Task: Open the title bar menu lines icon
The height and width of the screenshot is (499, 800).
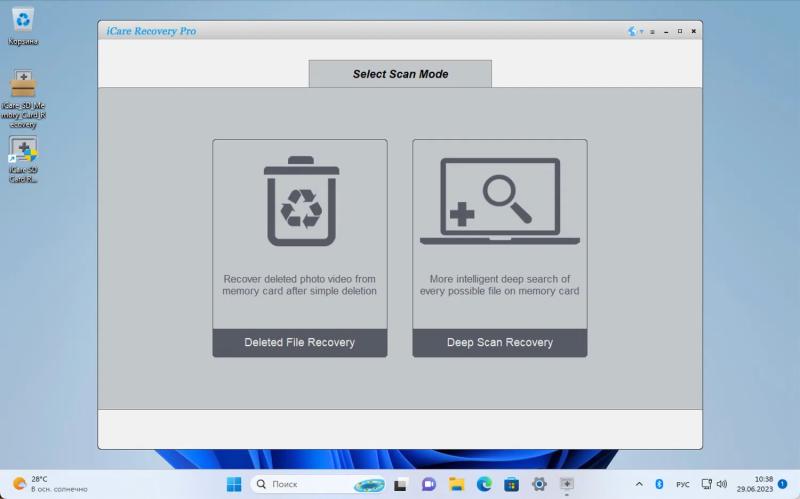Action: point(653,32)
